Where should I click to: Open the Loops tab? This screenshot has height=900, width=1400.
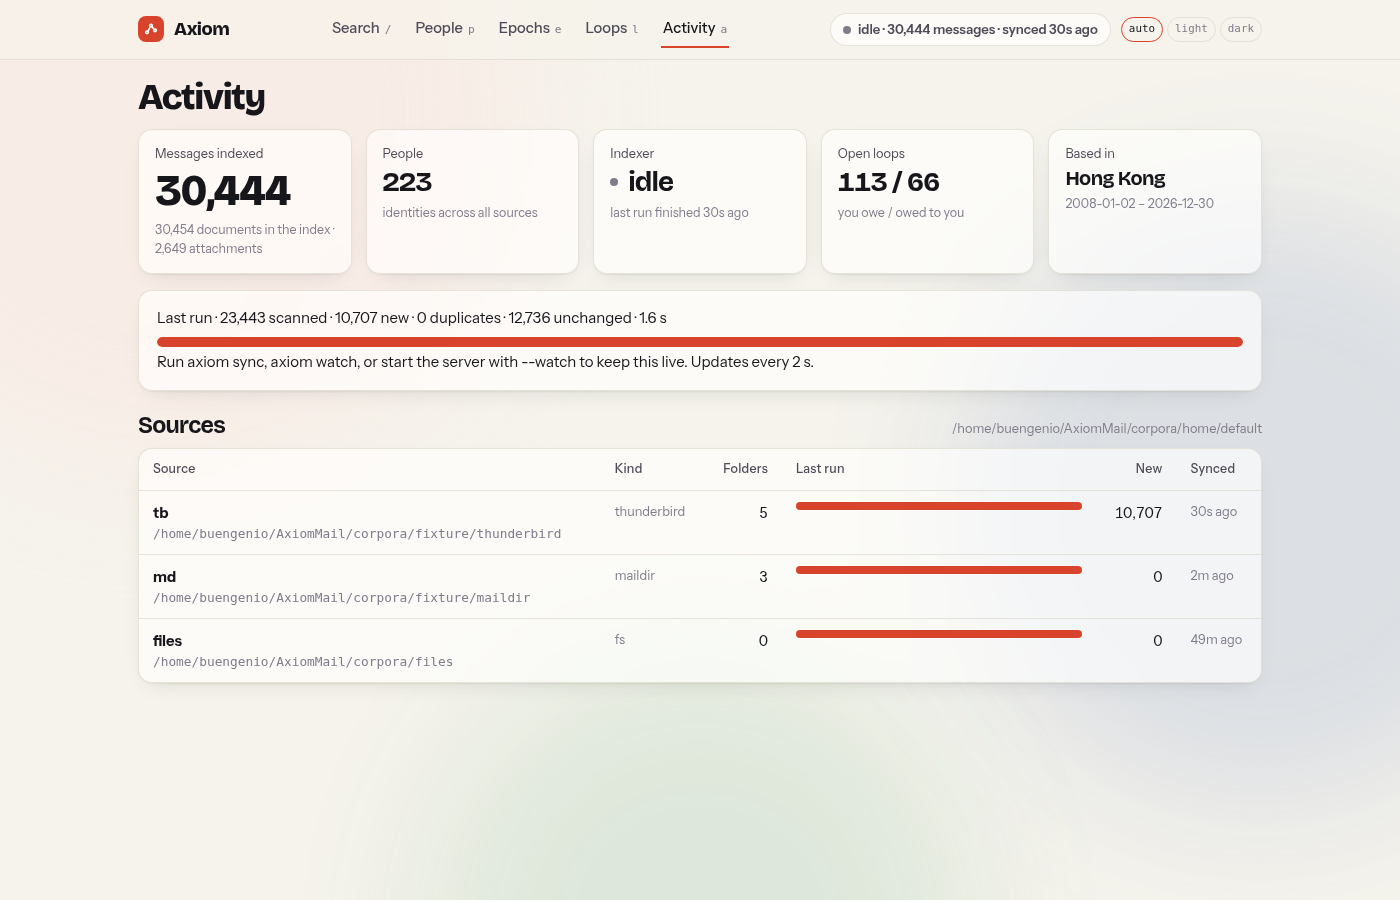(x=612, y=28)
